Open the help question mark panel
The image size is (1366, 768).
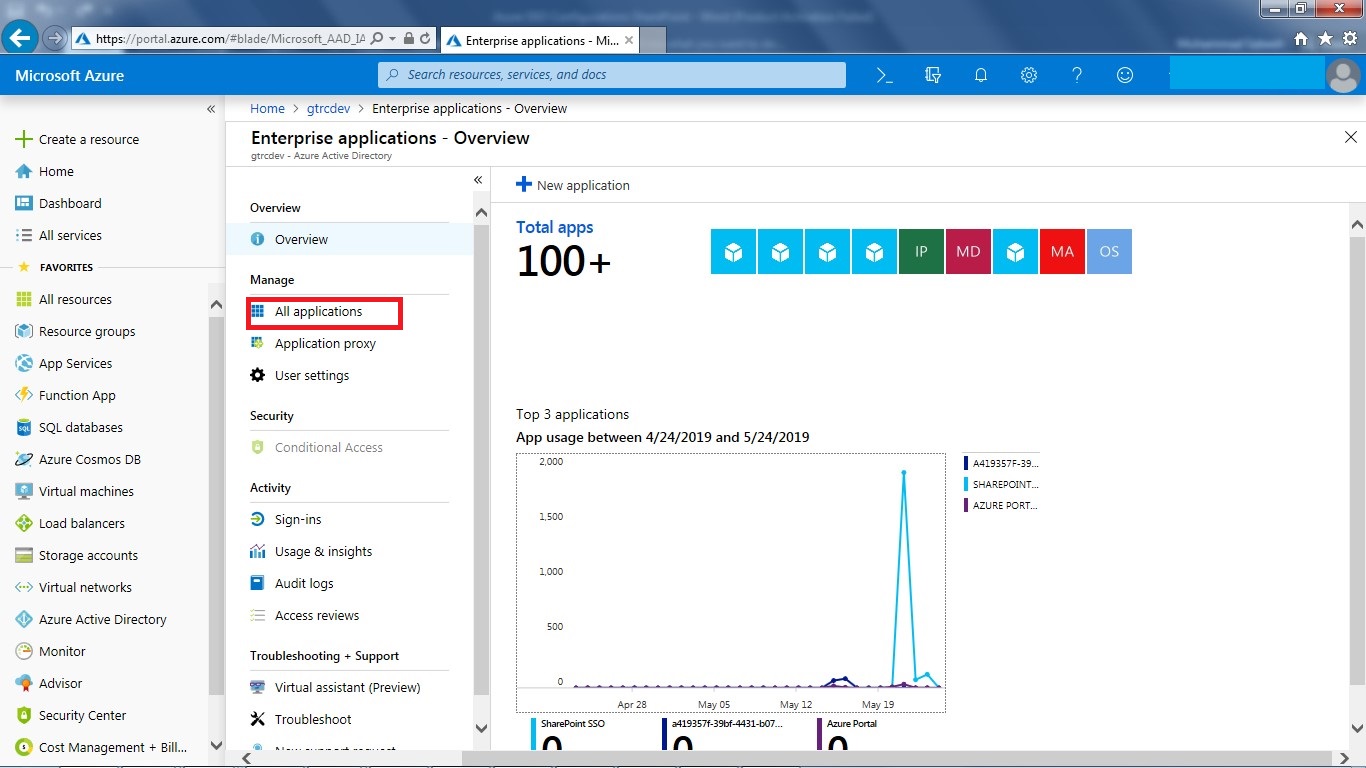coord(1076,75)
